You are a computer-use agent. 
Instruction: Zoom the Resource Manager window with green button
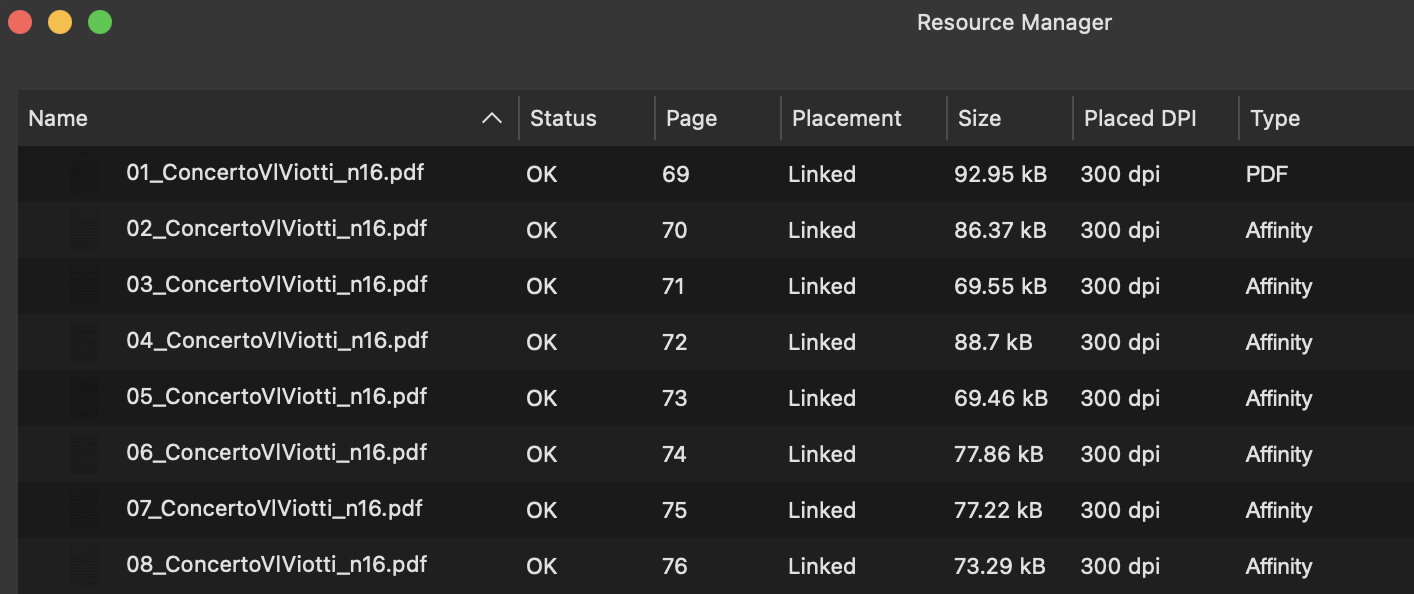coord(100,22)
